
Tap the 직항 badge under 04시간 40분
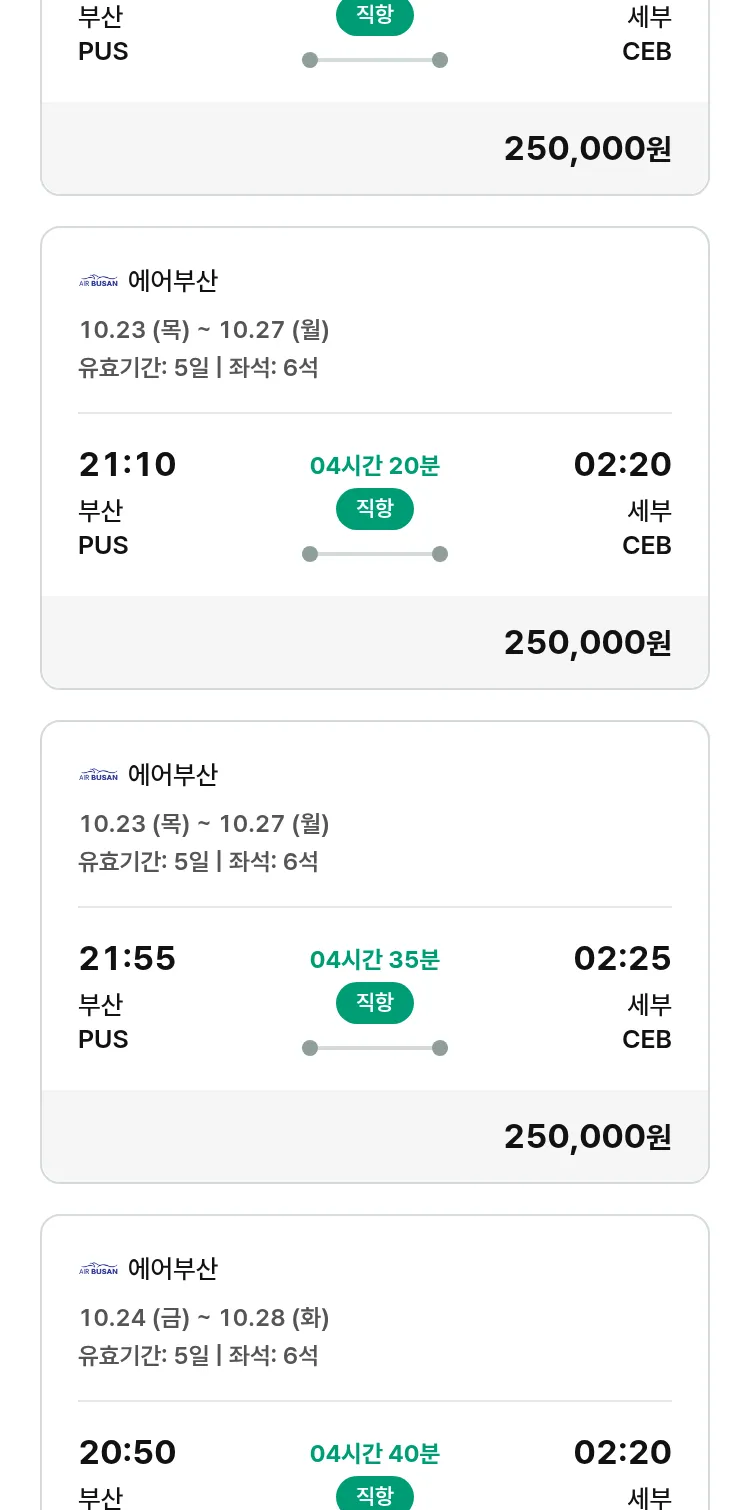click(x=375, y=1495)
